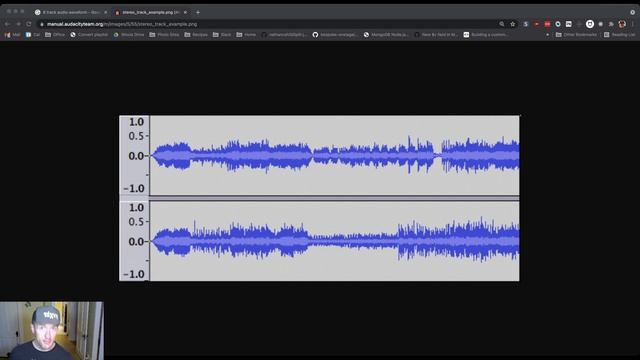Close the first audio waveform tab
Viewport: 640px width, 360px height.
tap(106, 12)
